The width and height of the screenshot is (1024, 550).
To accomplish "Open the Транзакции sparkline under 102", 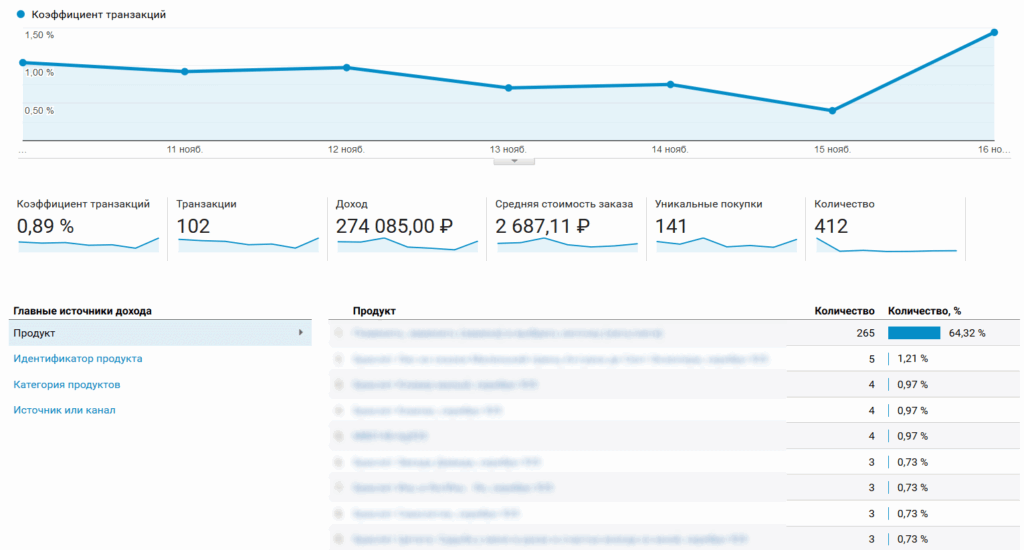I will (248, 244).
